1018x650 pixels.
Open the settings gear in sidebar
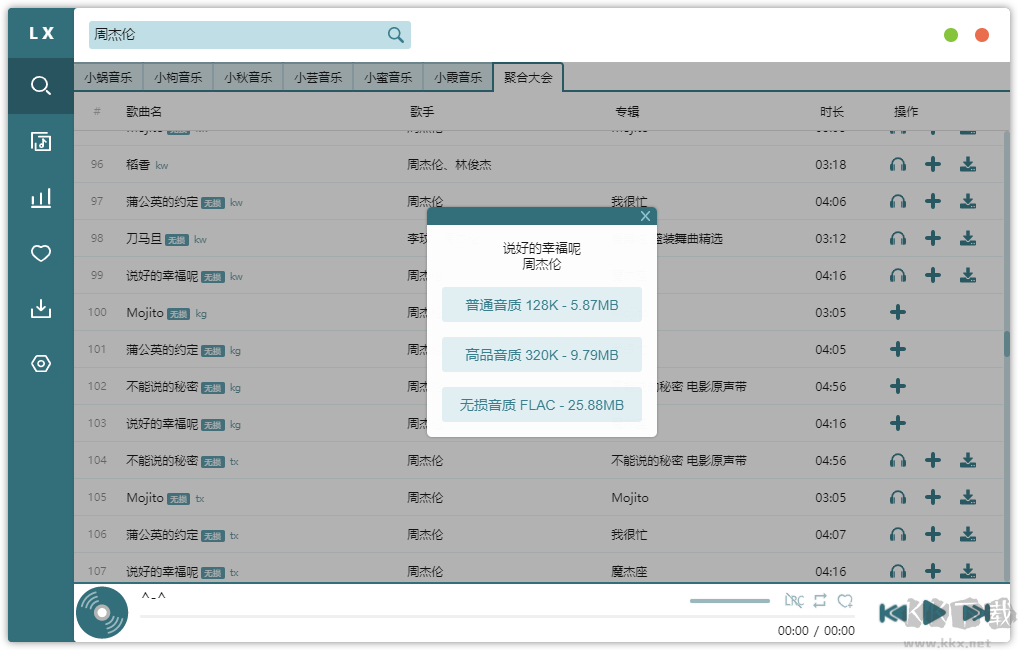(40, 364)
